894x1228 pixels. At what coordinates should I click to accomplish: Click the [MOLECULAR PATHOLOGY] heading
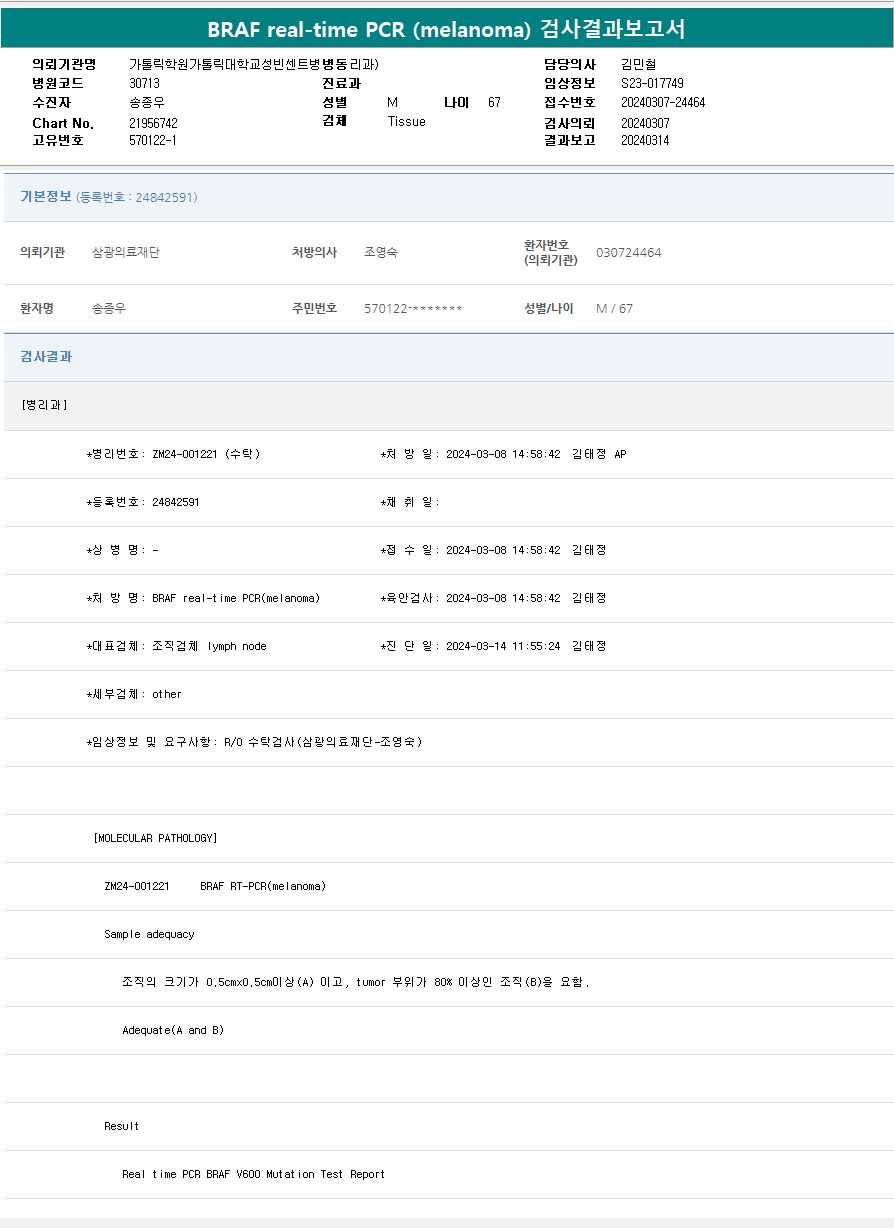(x=155, y=838)
